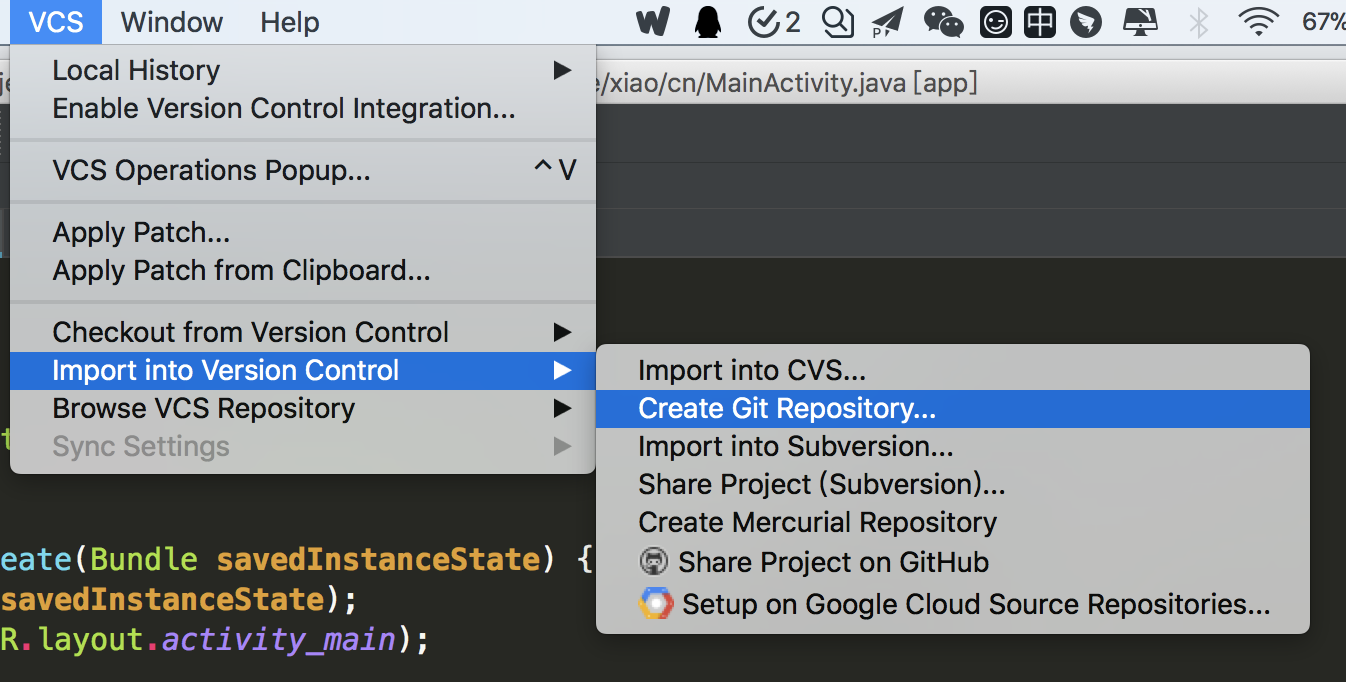Click Import into Subversion... option
The image size is (1346, 682).
coord(795,446)
